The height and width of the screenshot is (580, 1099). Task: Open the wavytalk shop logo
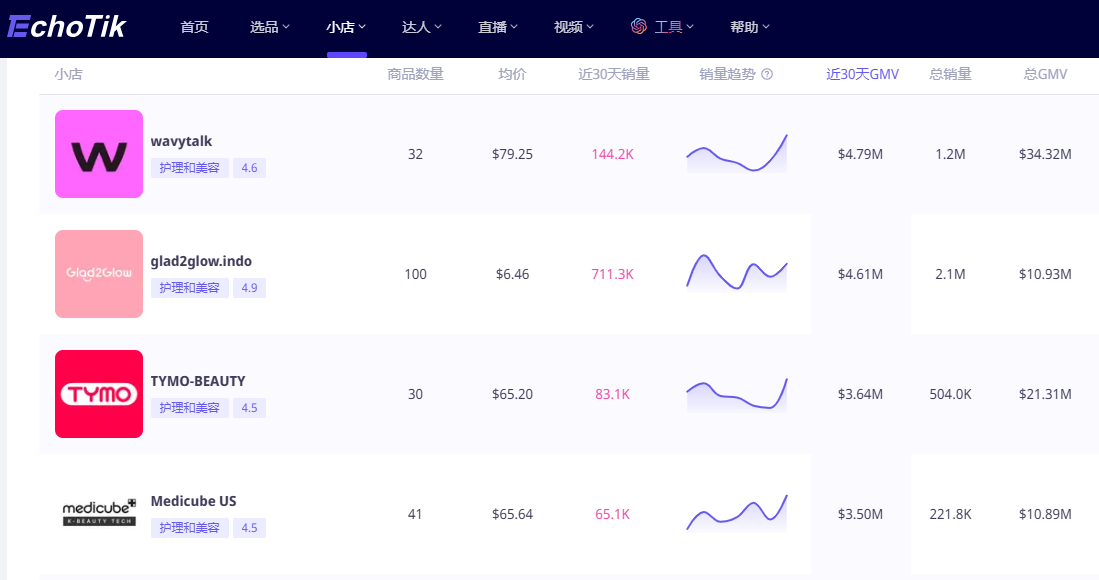pyautogui.click(x=99, y=154)
